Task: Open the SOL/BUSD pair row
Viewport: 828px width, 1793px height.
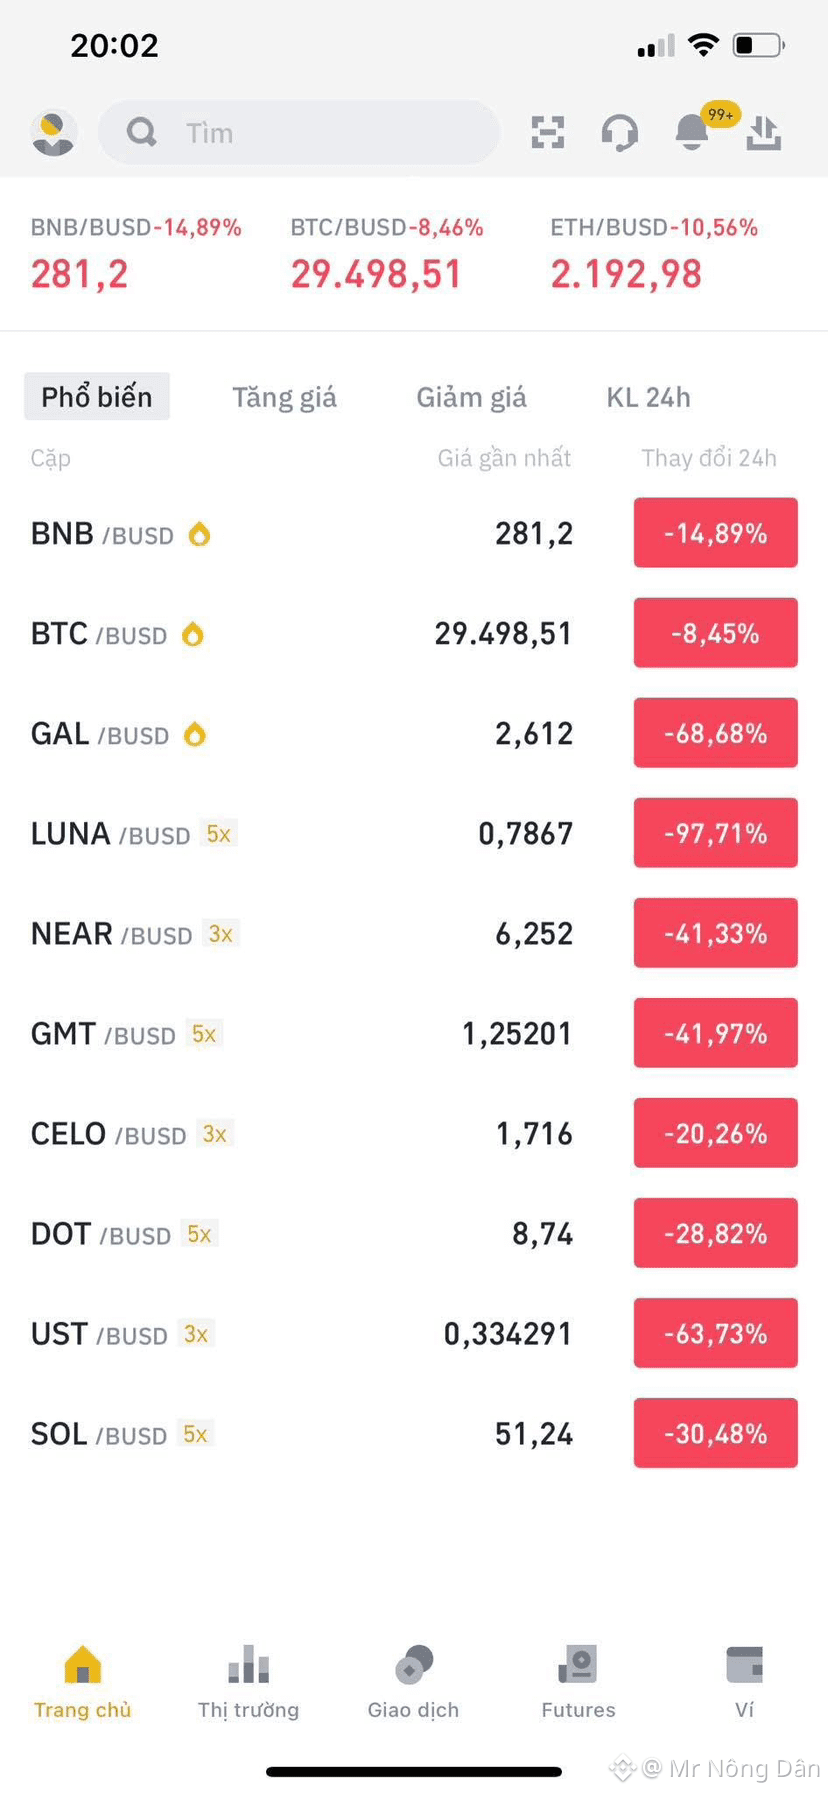Action: (414, 1433)
